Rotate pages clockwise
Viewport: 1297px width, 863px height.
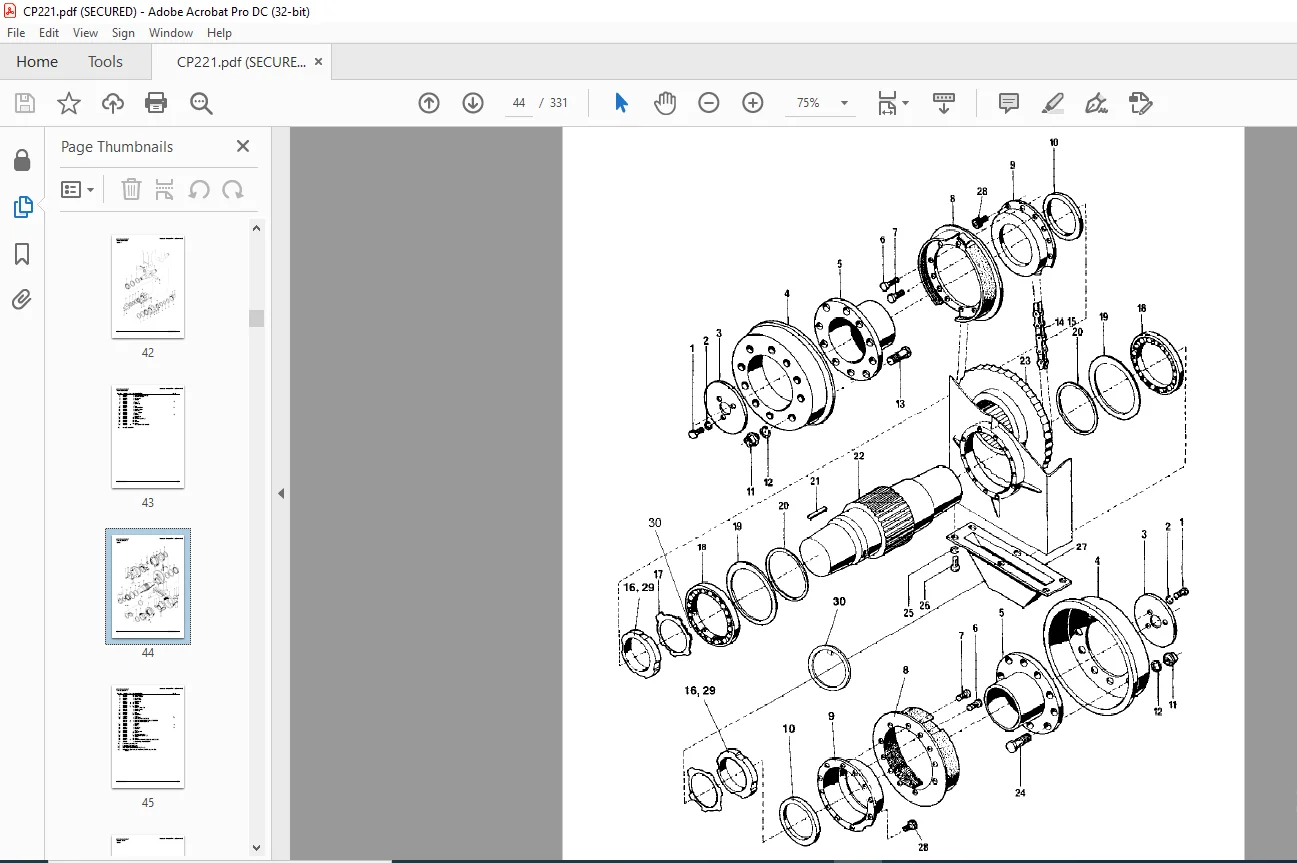233,189
